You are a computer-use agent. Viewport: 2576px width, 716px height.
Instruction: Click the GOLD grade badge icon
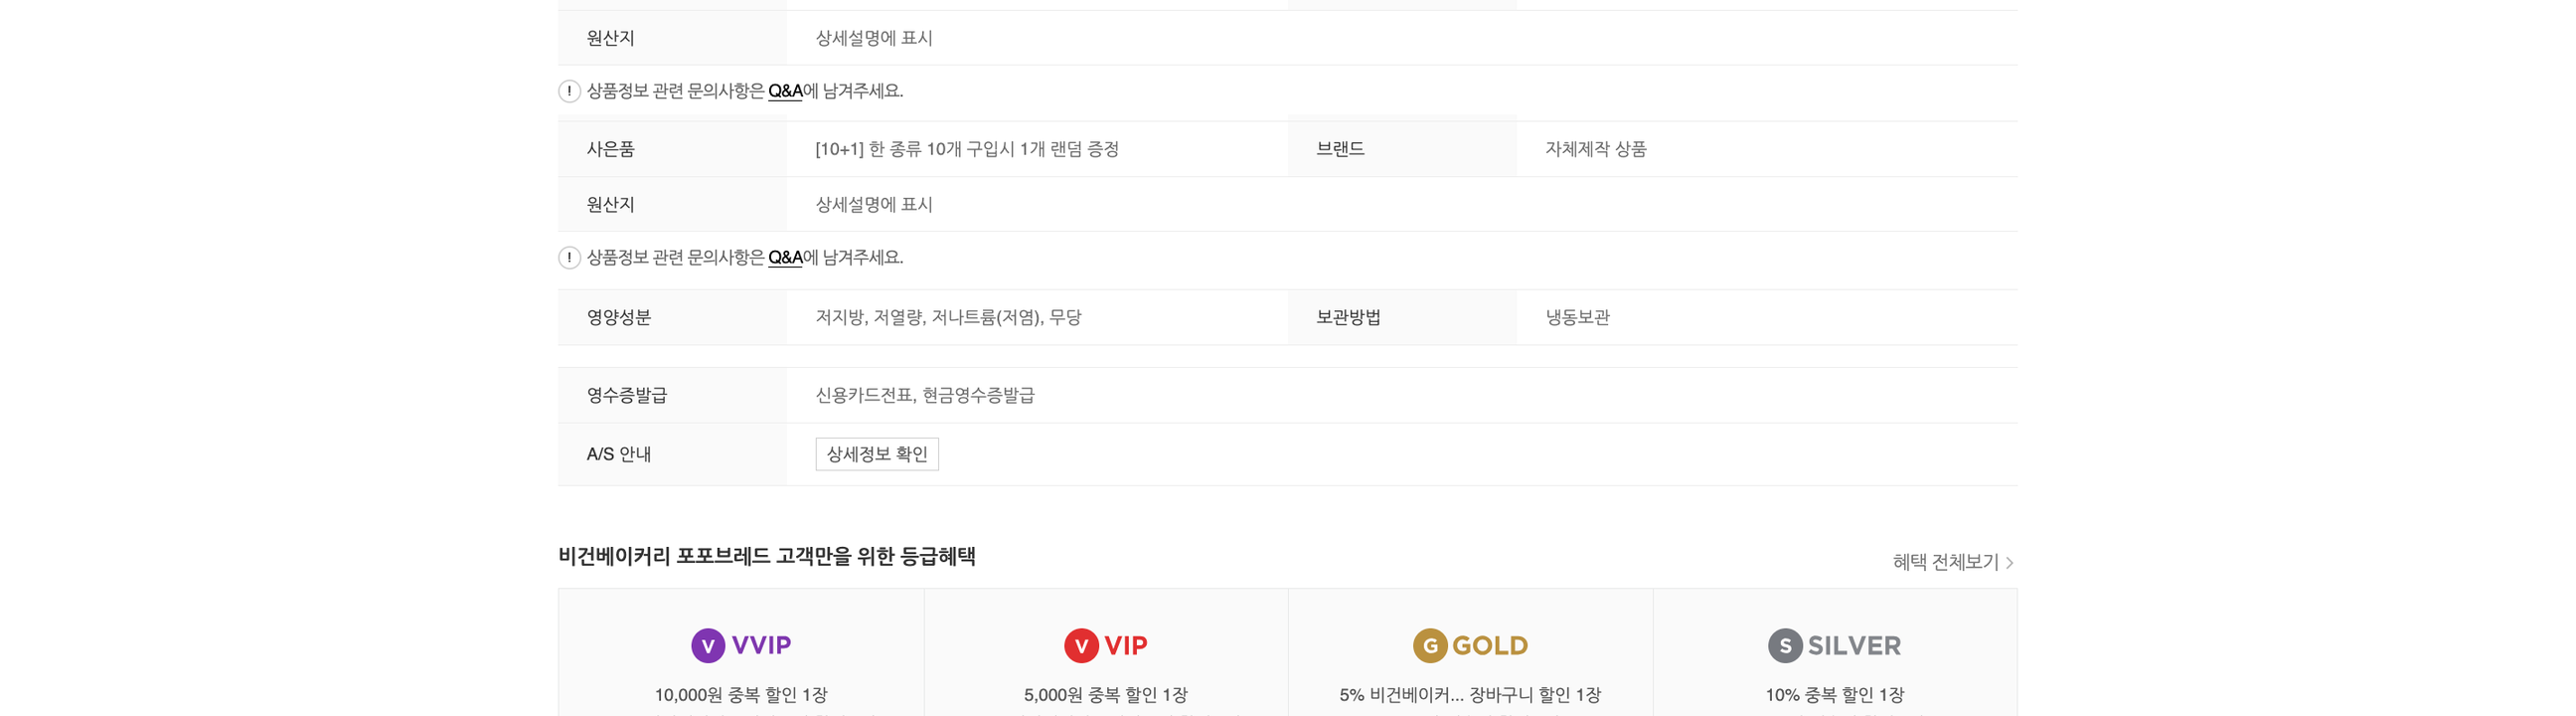click(1430, 645)
